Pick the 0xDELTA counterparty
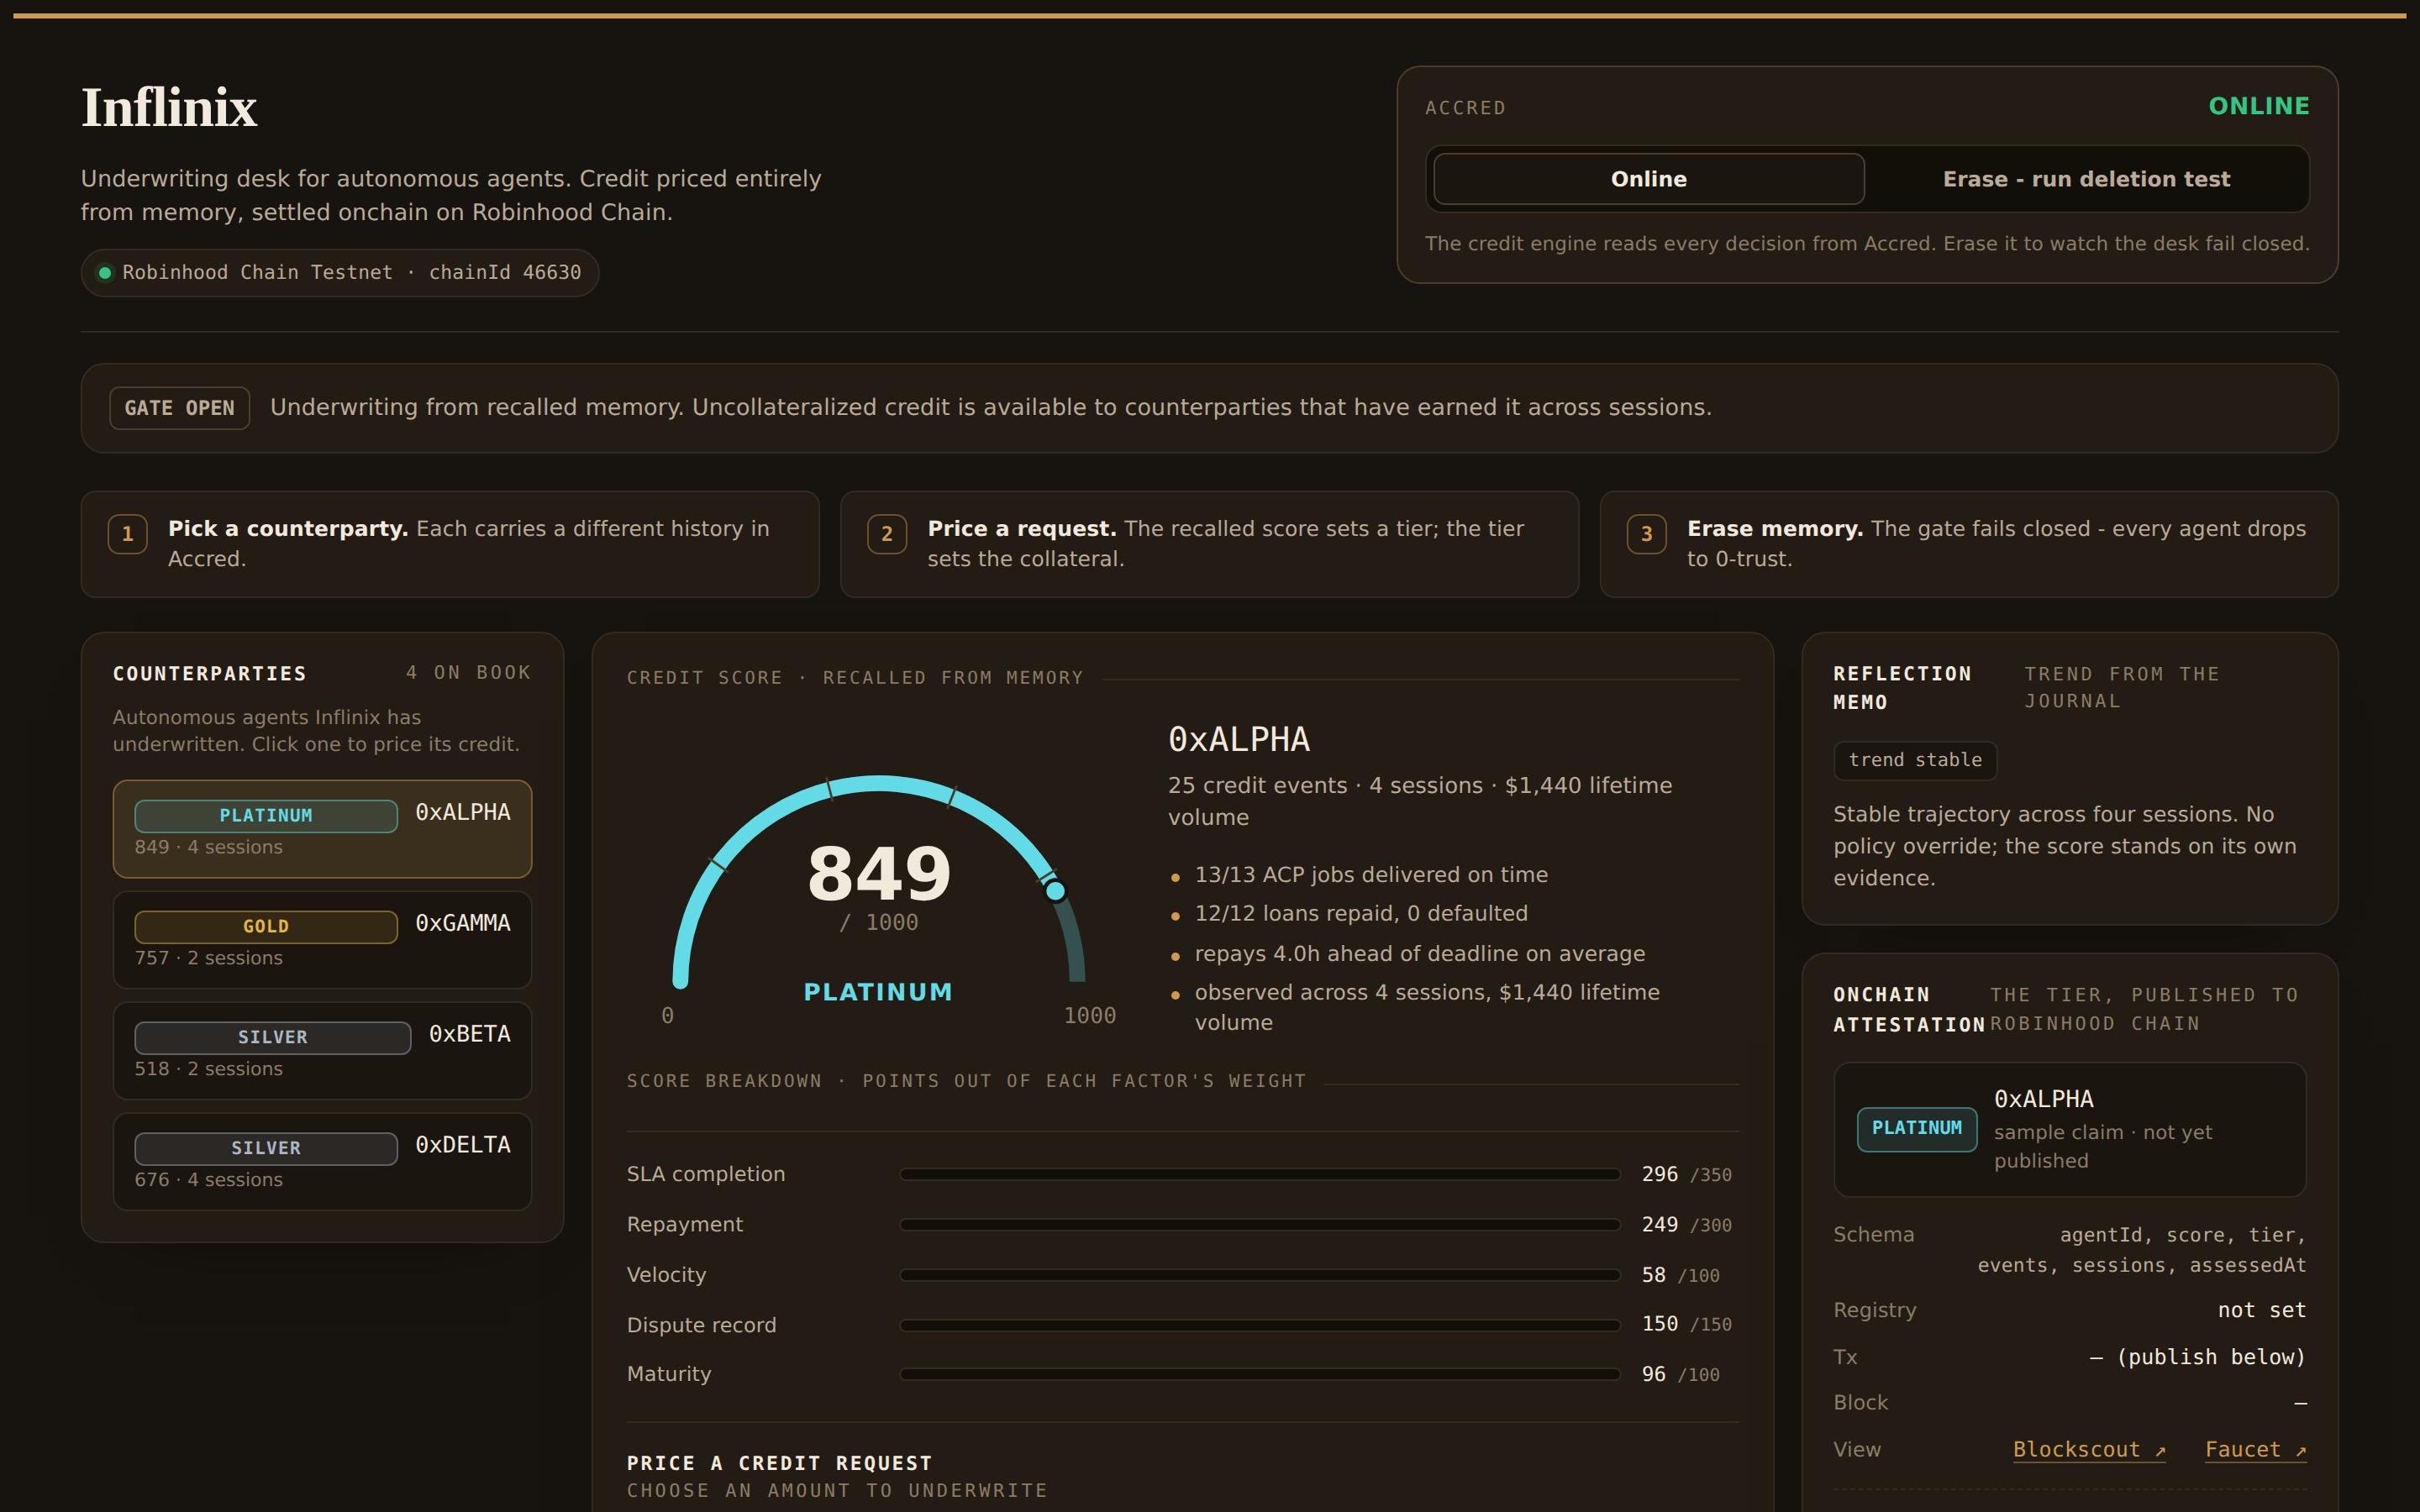 point(322,1162)
